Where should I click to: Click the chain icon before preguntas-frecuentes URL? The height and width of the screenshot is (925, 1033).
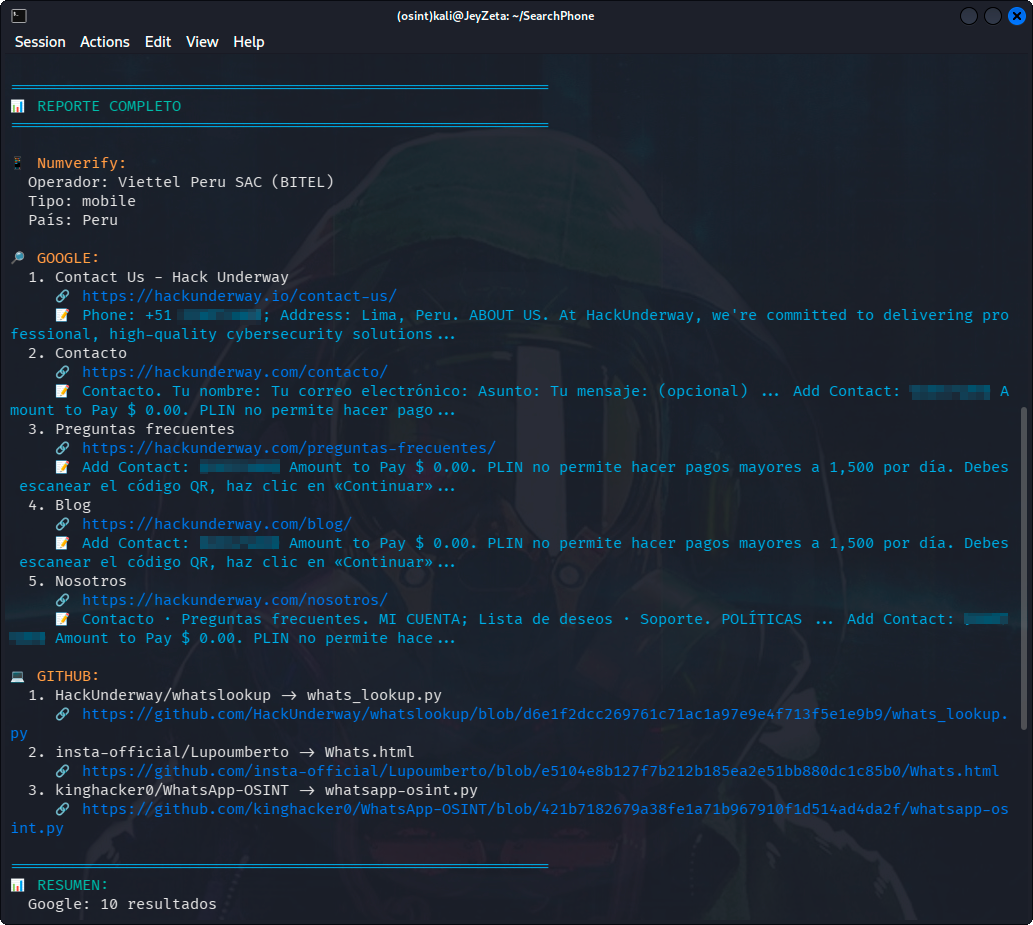pyautogui.click(x=63, y=448)
